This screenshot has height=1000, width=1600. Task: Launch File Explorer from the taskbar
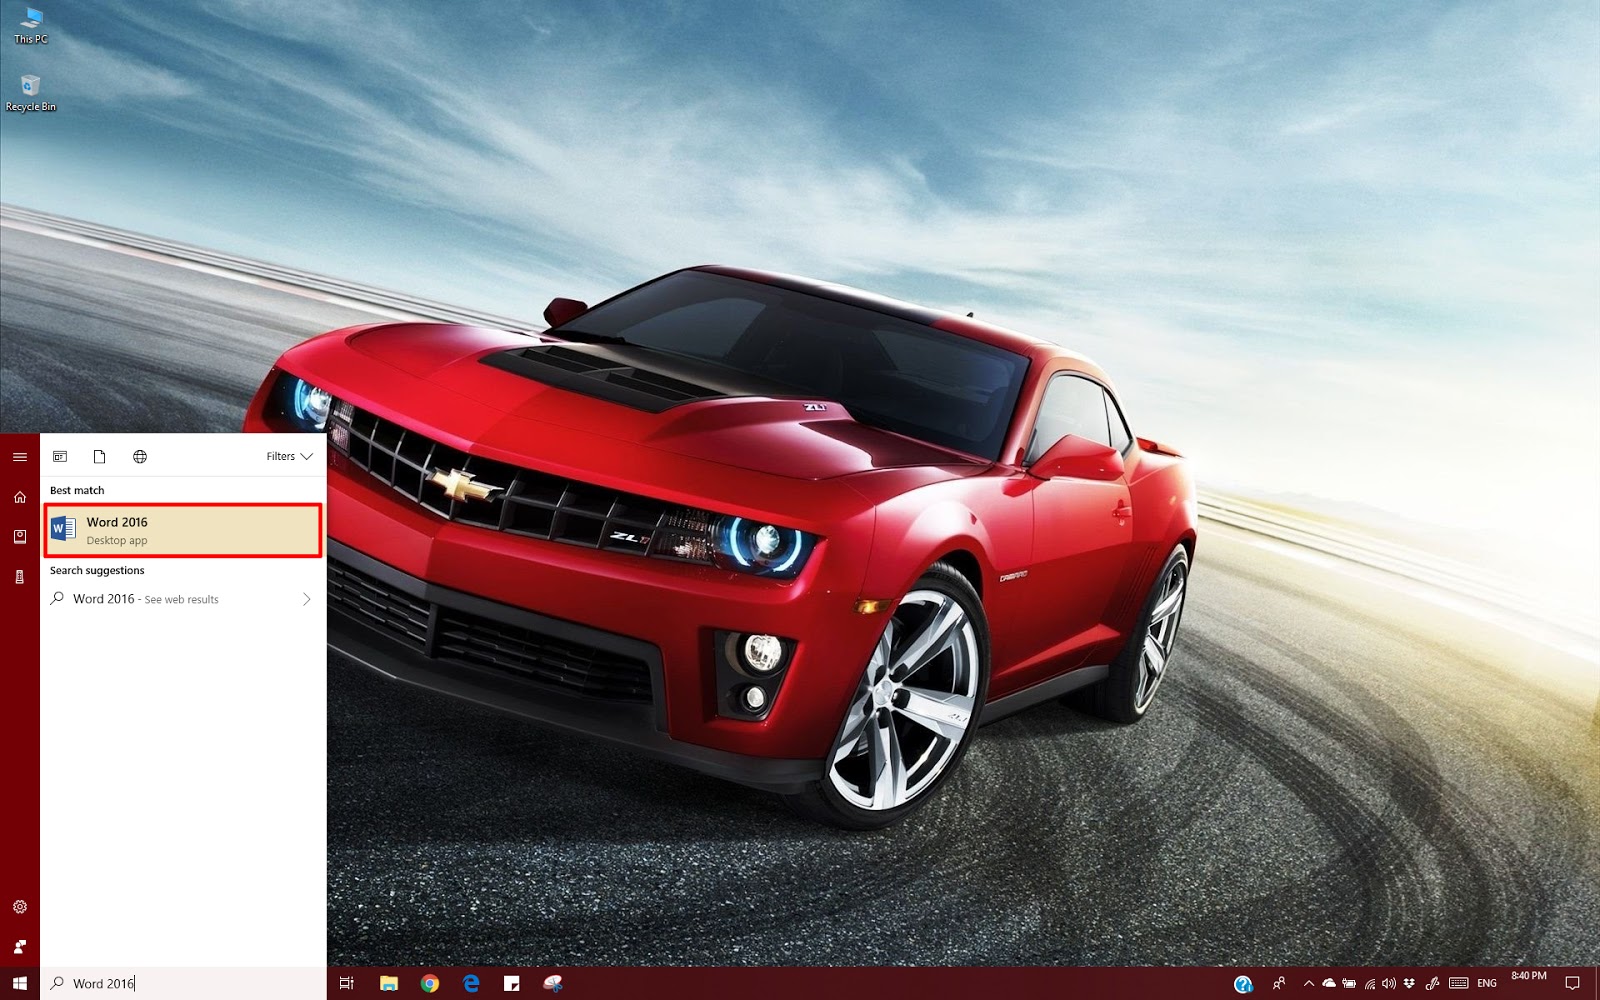(389, 983)
